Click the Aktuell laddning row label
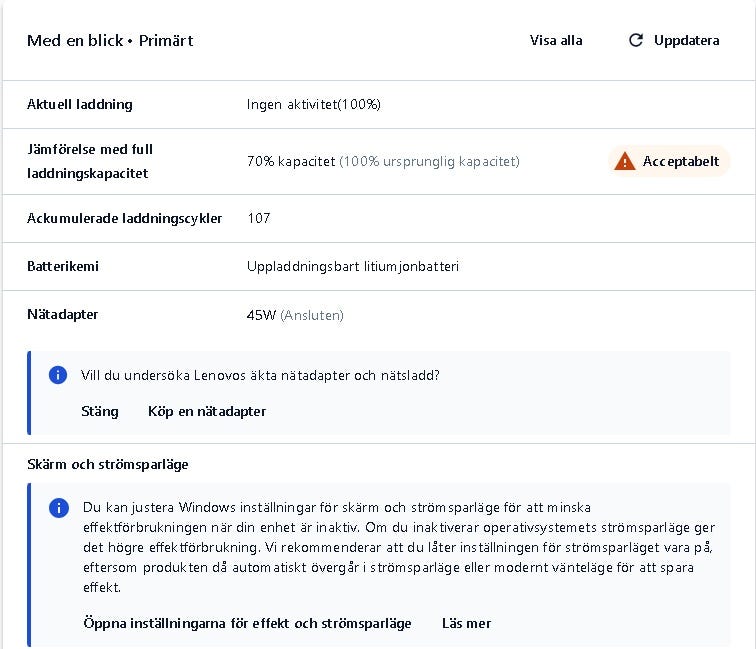This screenshot has width=756, height=649. point(80,104)
